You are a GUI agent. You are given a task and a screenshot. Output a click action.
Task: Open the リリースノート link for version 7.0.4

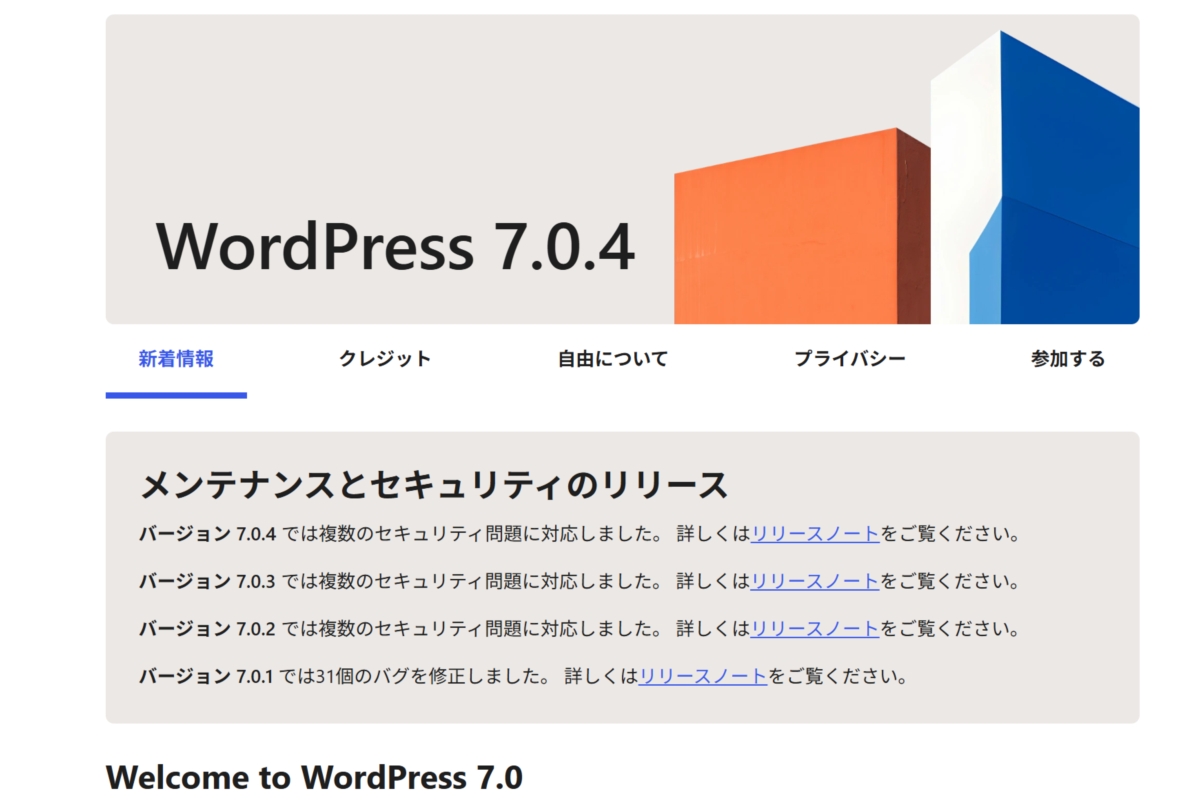815,534
